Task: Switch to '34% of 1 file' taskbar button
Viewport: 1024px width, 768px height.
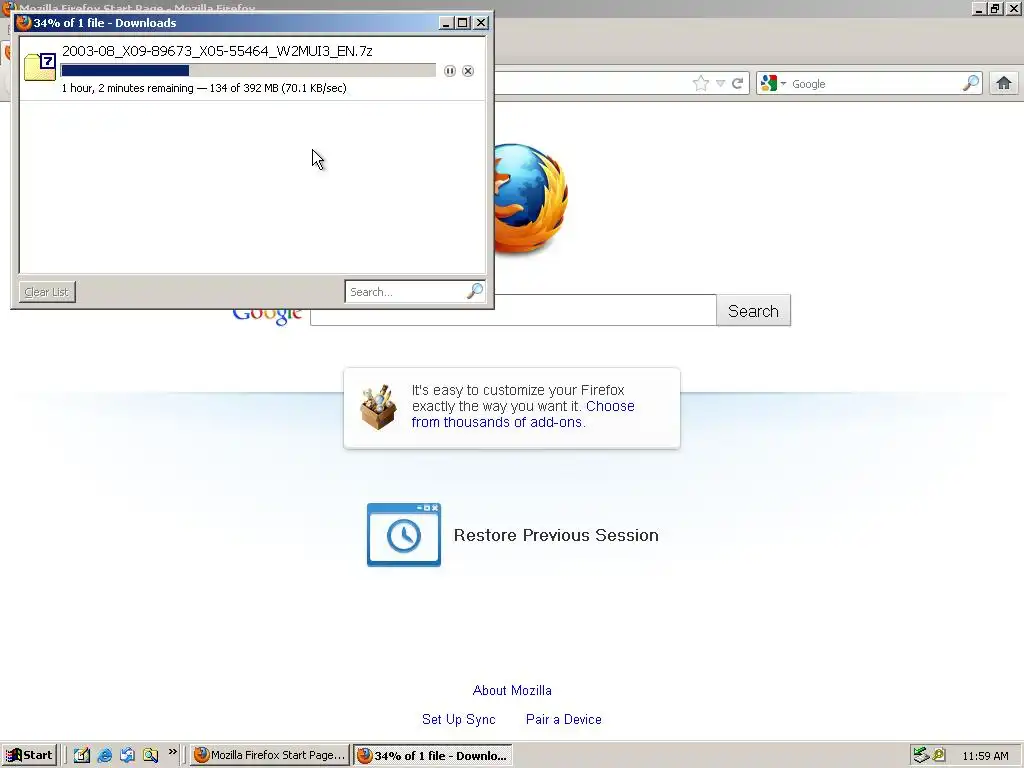Action: click(433, 756)
